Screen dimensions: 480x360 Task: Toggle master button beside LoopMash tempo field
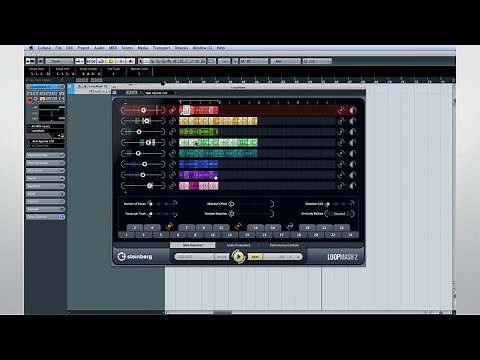(x=221, y=257)
